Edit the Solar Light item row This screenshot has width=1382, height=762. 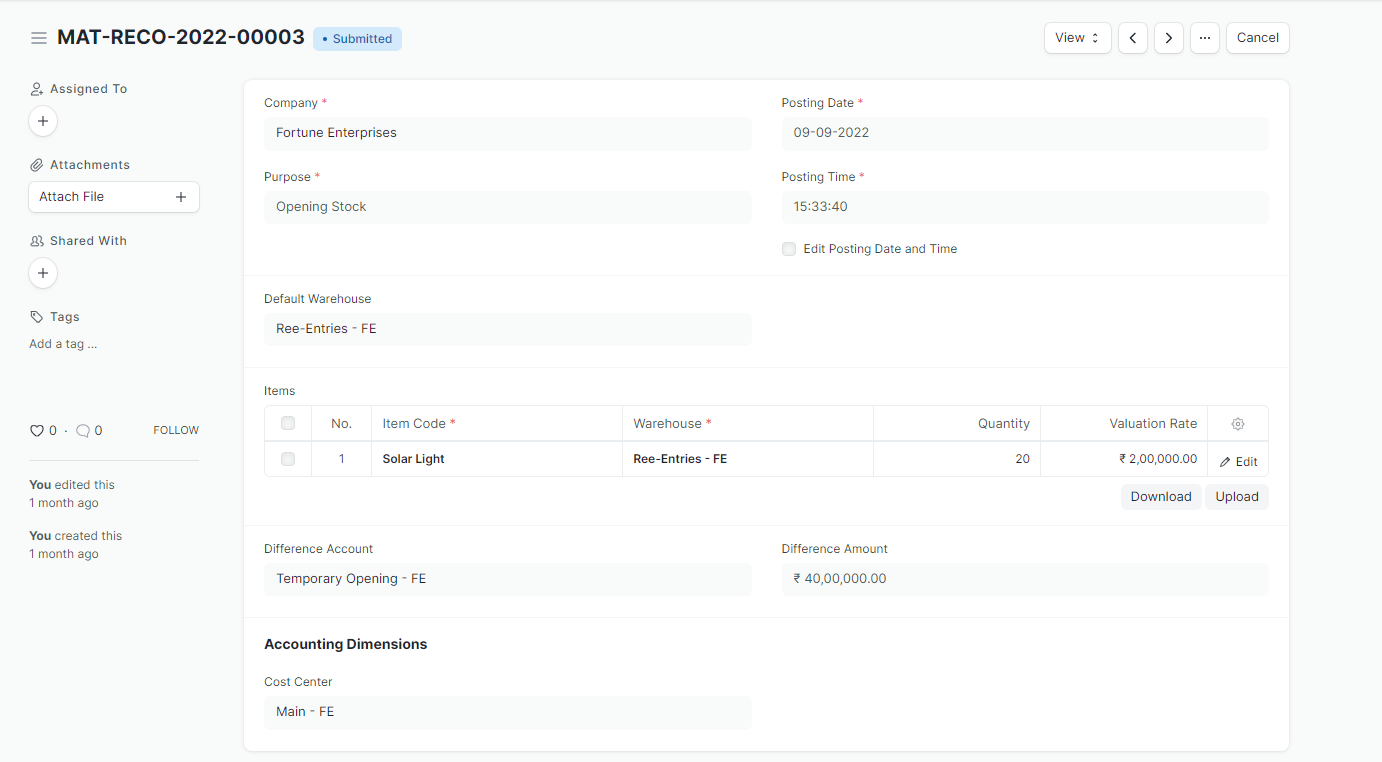coord(1238,461)
